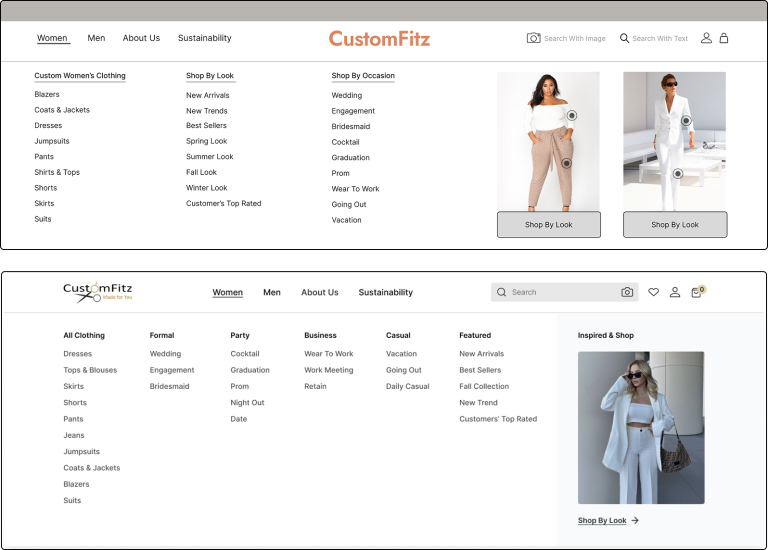Click the camera icon inside the Search bar
Image resolution: width=768 pixels, height=550 pixels.
[627, 292]
